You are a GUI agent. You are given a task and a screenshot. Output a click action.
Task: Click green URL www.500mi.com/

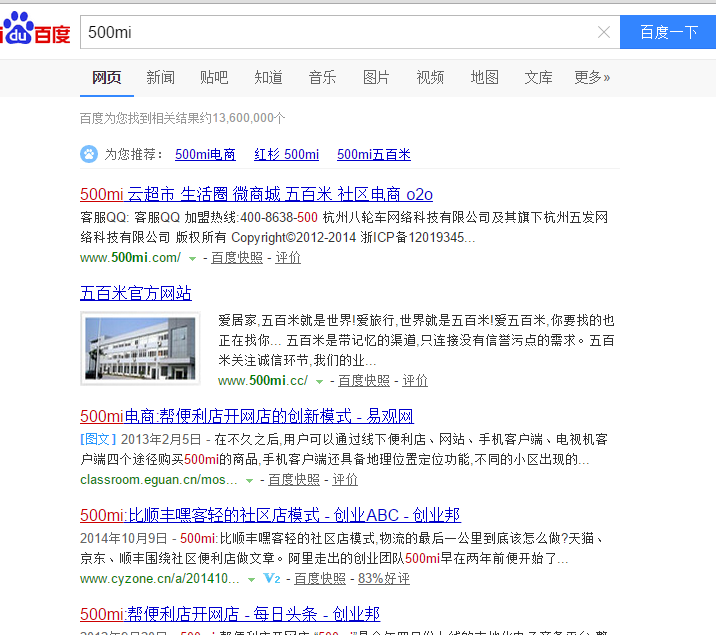pos(131,257)
